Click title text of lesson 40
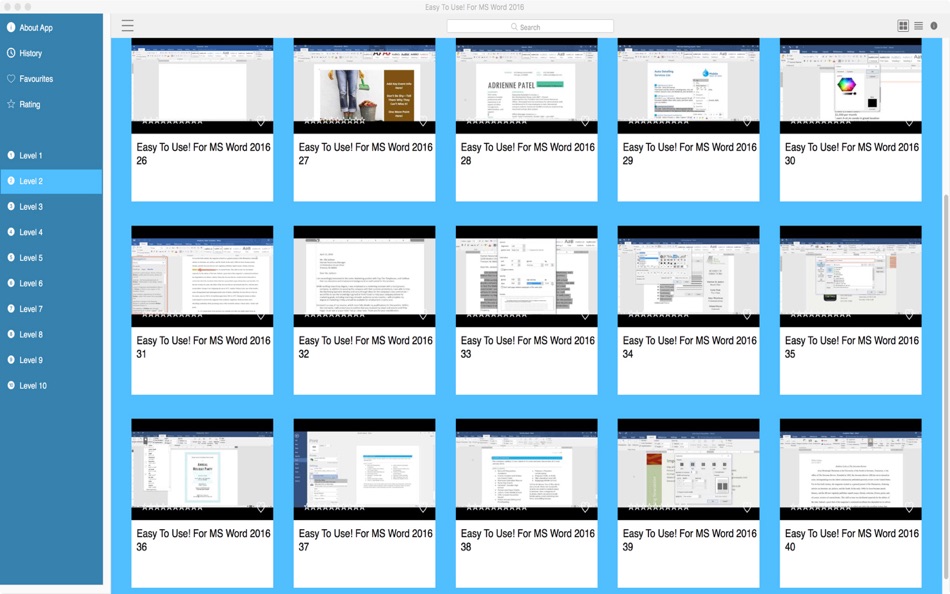This screenshot has width=950, height=594. click(852, 539)
